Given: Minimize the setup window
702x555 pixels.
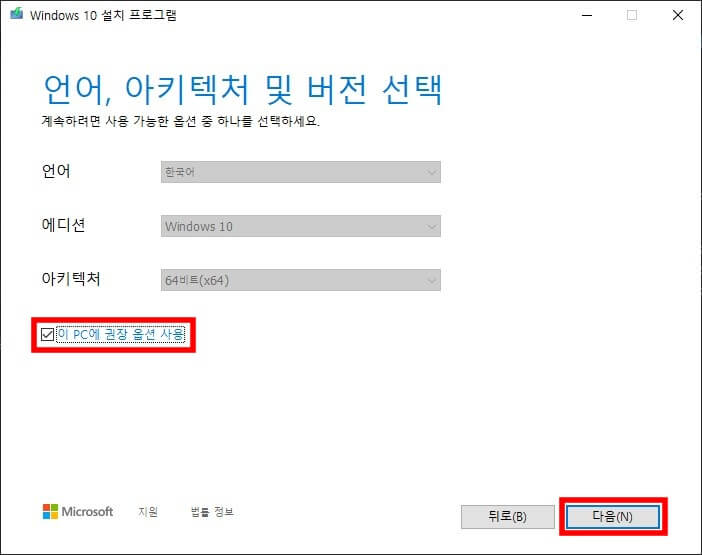Looking at the screenshot, I should click(x=587, y=15).
